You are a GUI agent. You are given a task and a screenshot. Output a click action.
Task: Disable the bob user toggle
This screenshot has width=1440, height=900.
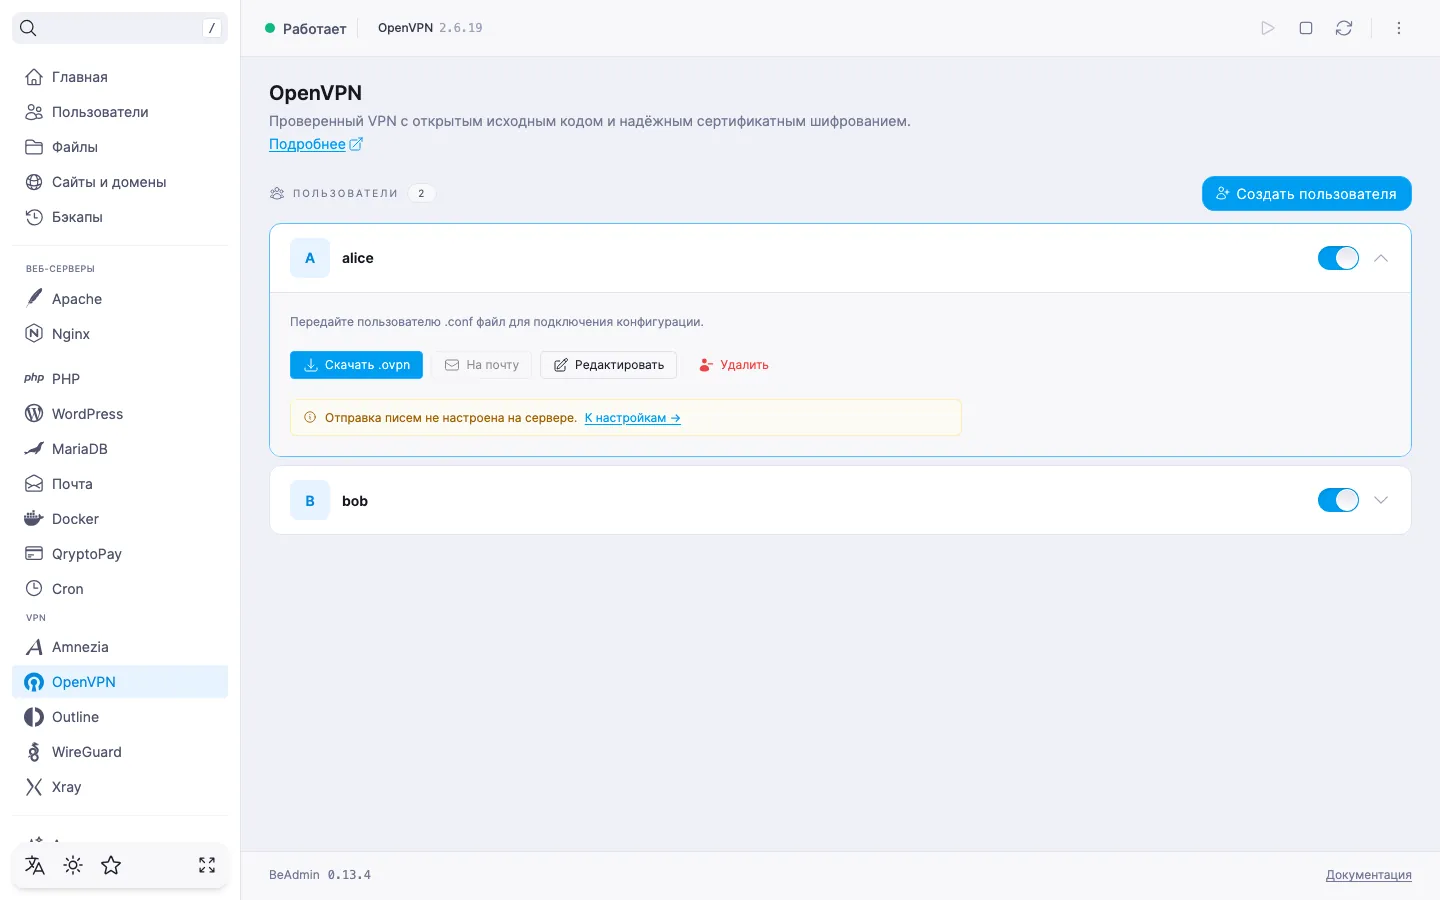[1338, 500]
